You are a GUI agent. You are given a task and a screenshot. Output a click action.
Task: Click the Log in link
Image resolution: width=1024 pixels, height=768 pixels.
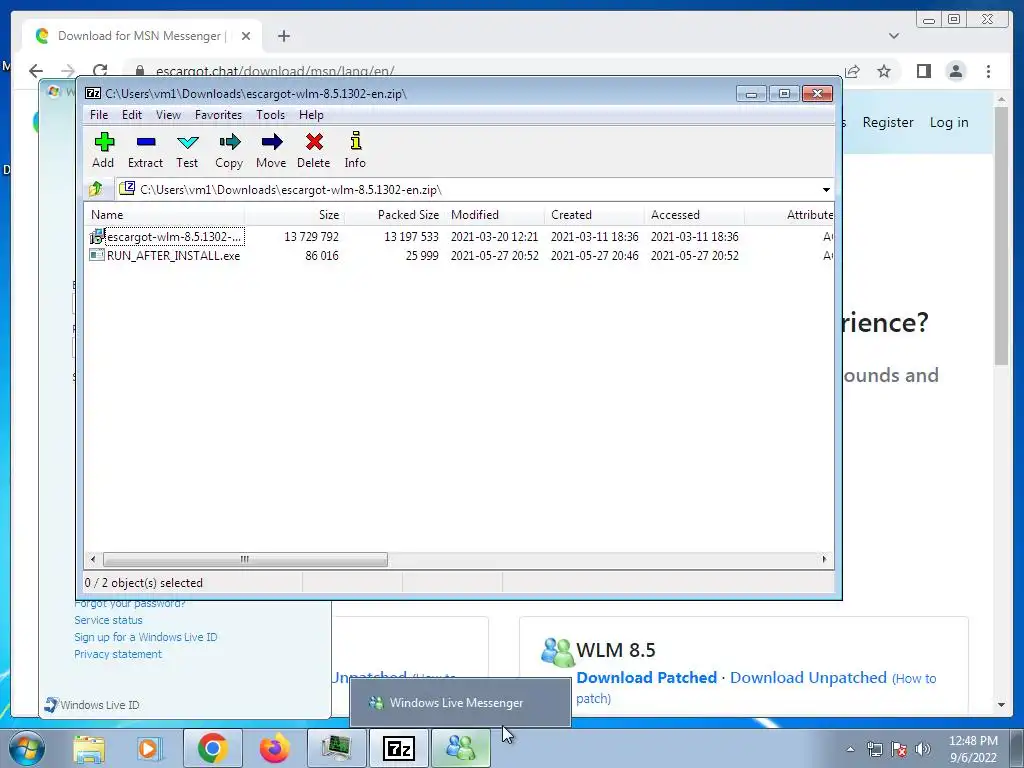949,122
